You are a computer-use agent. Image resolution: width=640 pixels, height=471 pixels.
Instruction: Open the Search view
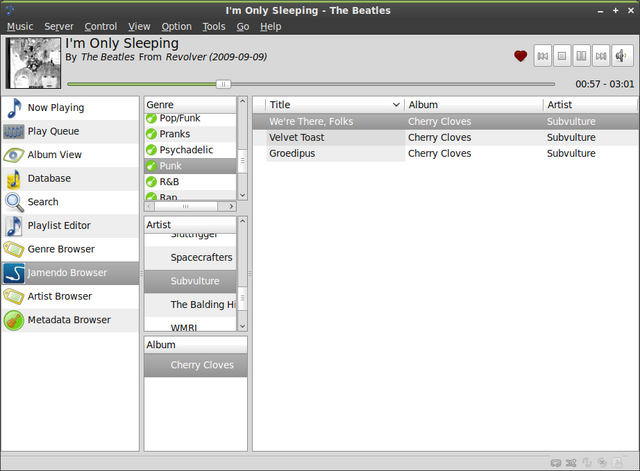pos(70,202)
